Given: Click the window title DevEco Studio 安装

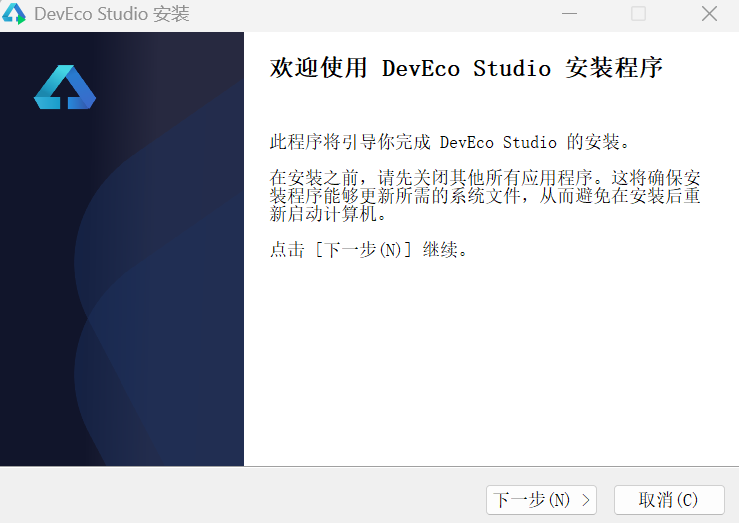Looking at the screenshot, I should (x=112, y=14).
